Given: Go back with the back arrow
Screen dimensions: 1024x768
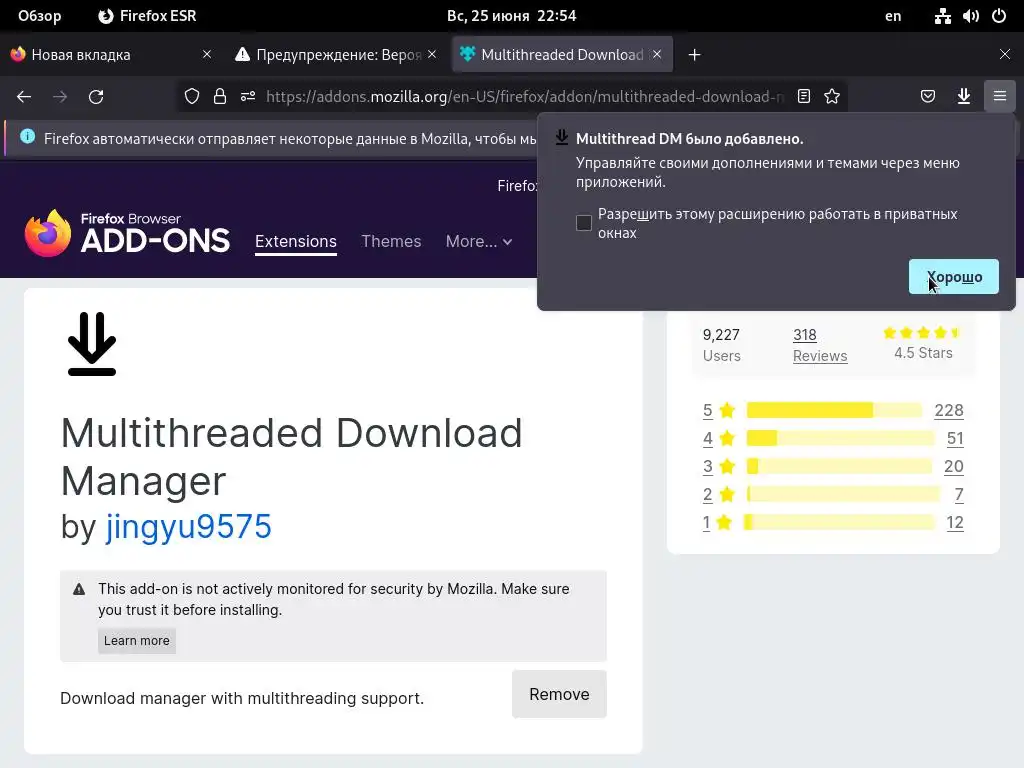Looking at the screenshot, I should 24,97.
